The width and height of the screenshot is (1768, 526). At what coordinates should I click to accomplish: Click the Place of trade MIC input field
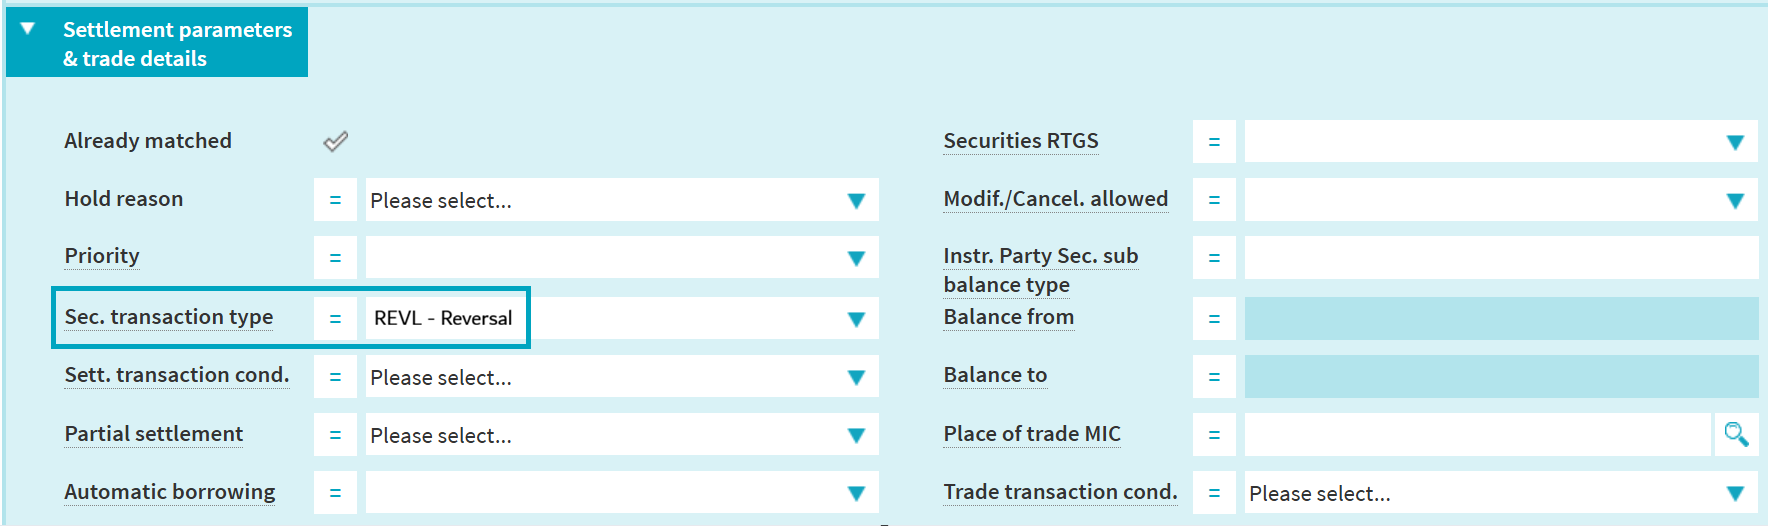1476,435
